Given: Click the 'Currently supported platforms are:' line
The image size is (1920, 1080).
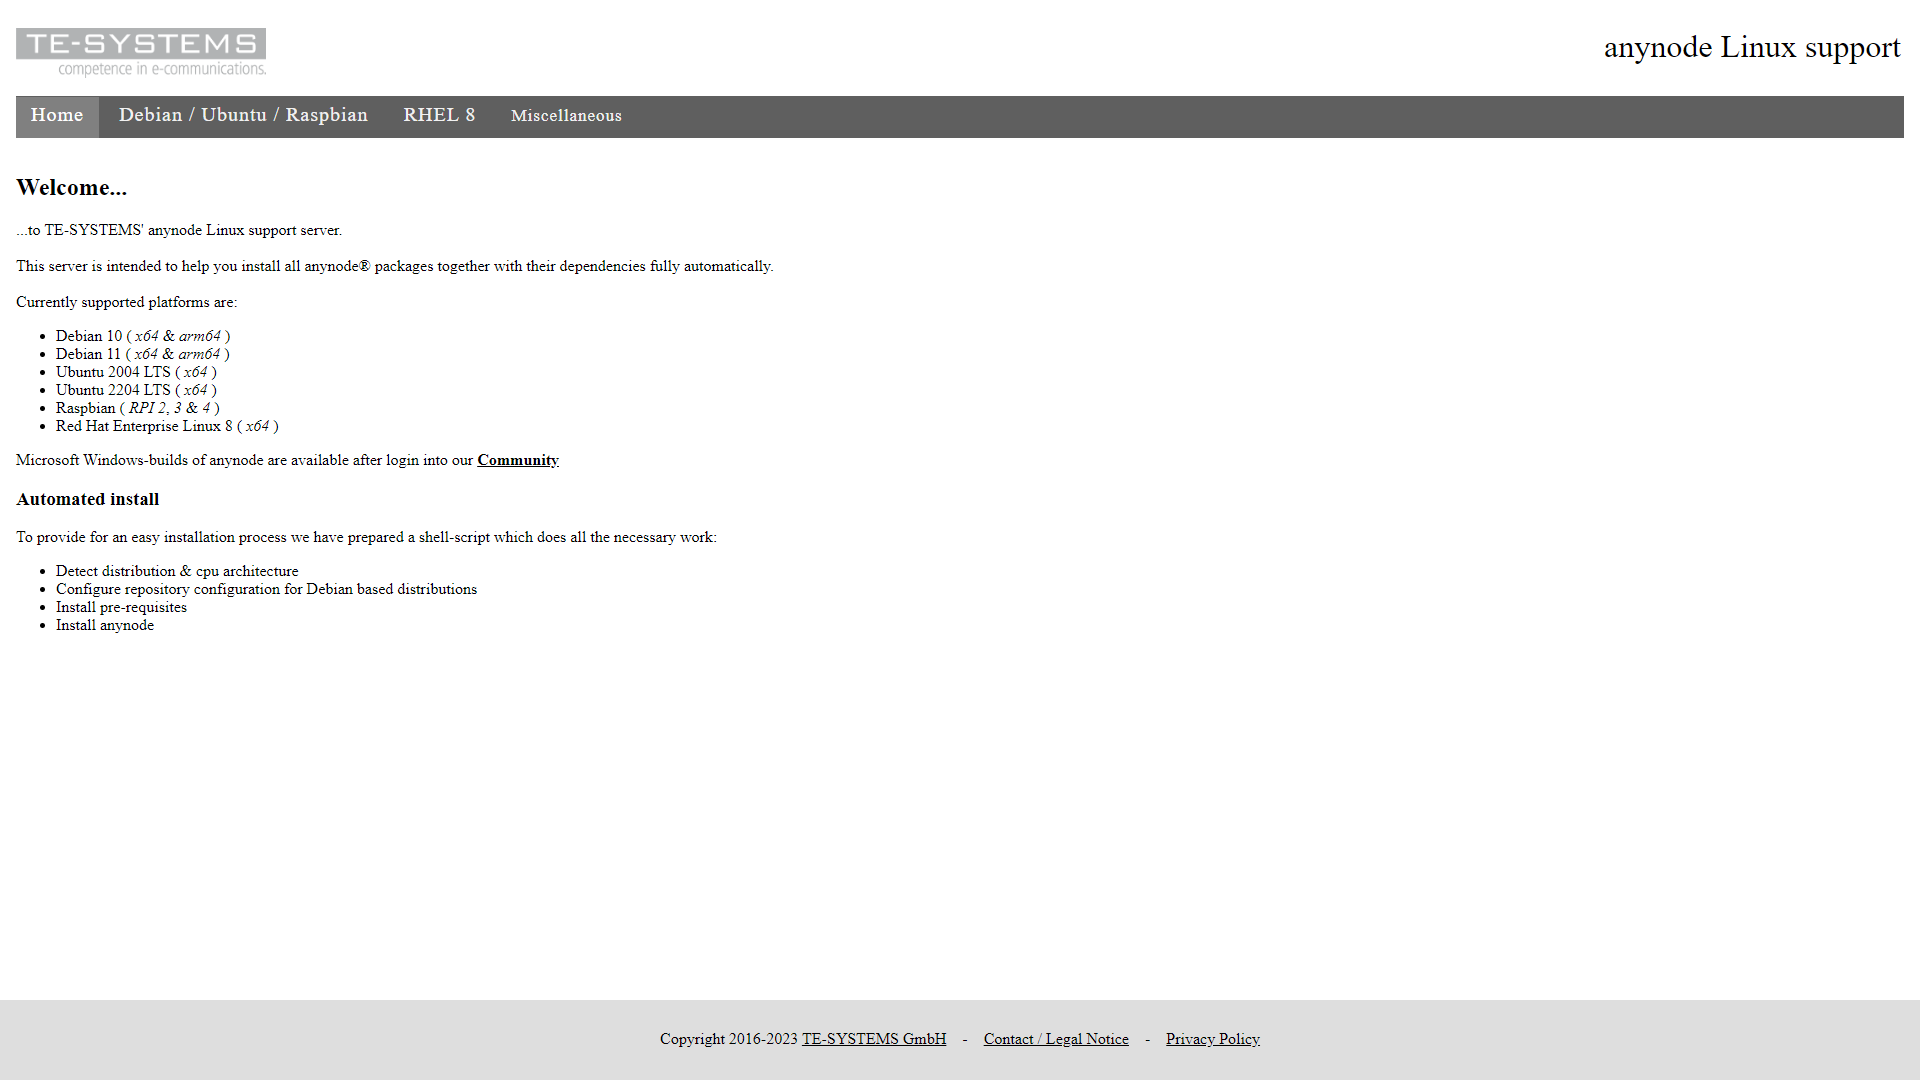Looking at the screenshot, I should pyautogui.click(x=127, y=302).
